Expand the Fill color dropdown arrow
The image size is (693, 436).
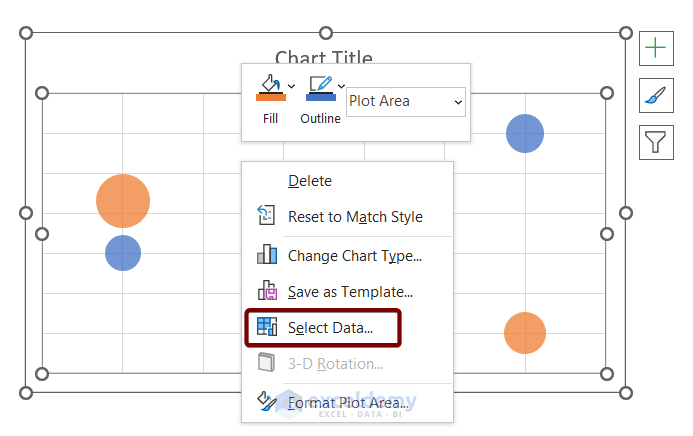tap(292, 87)
